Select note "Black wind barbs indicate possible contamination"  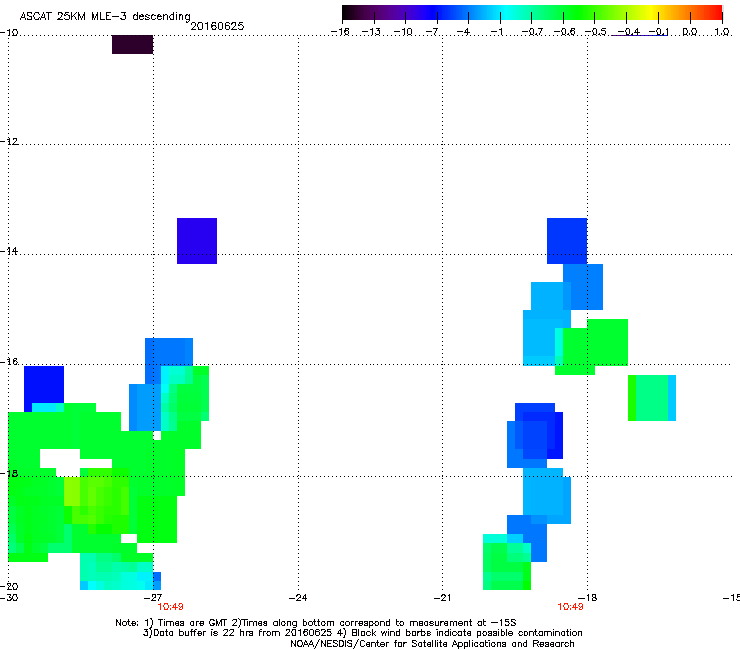(467, 633)
